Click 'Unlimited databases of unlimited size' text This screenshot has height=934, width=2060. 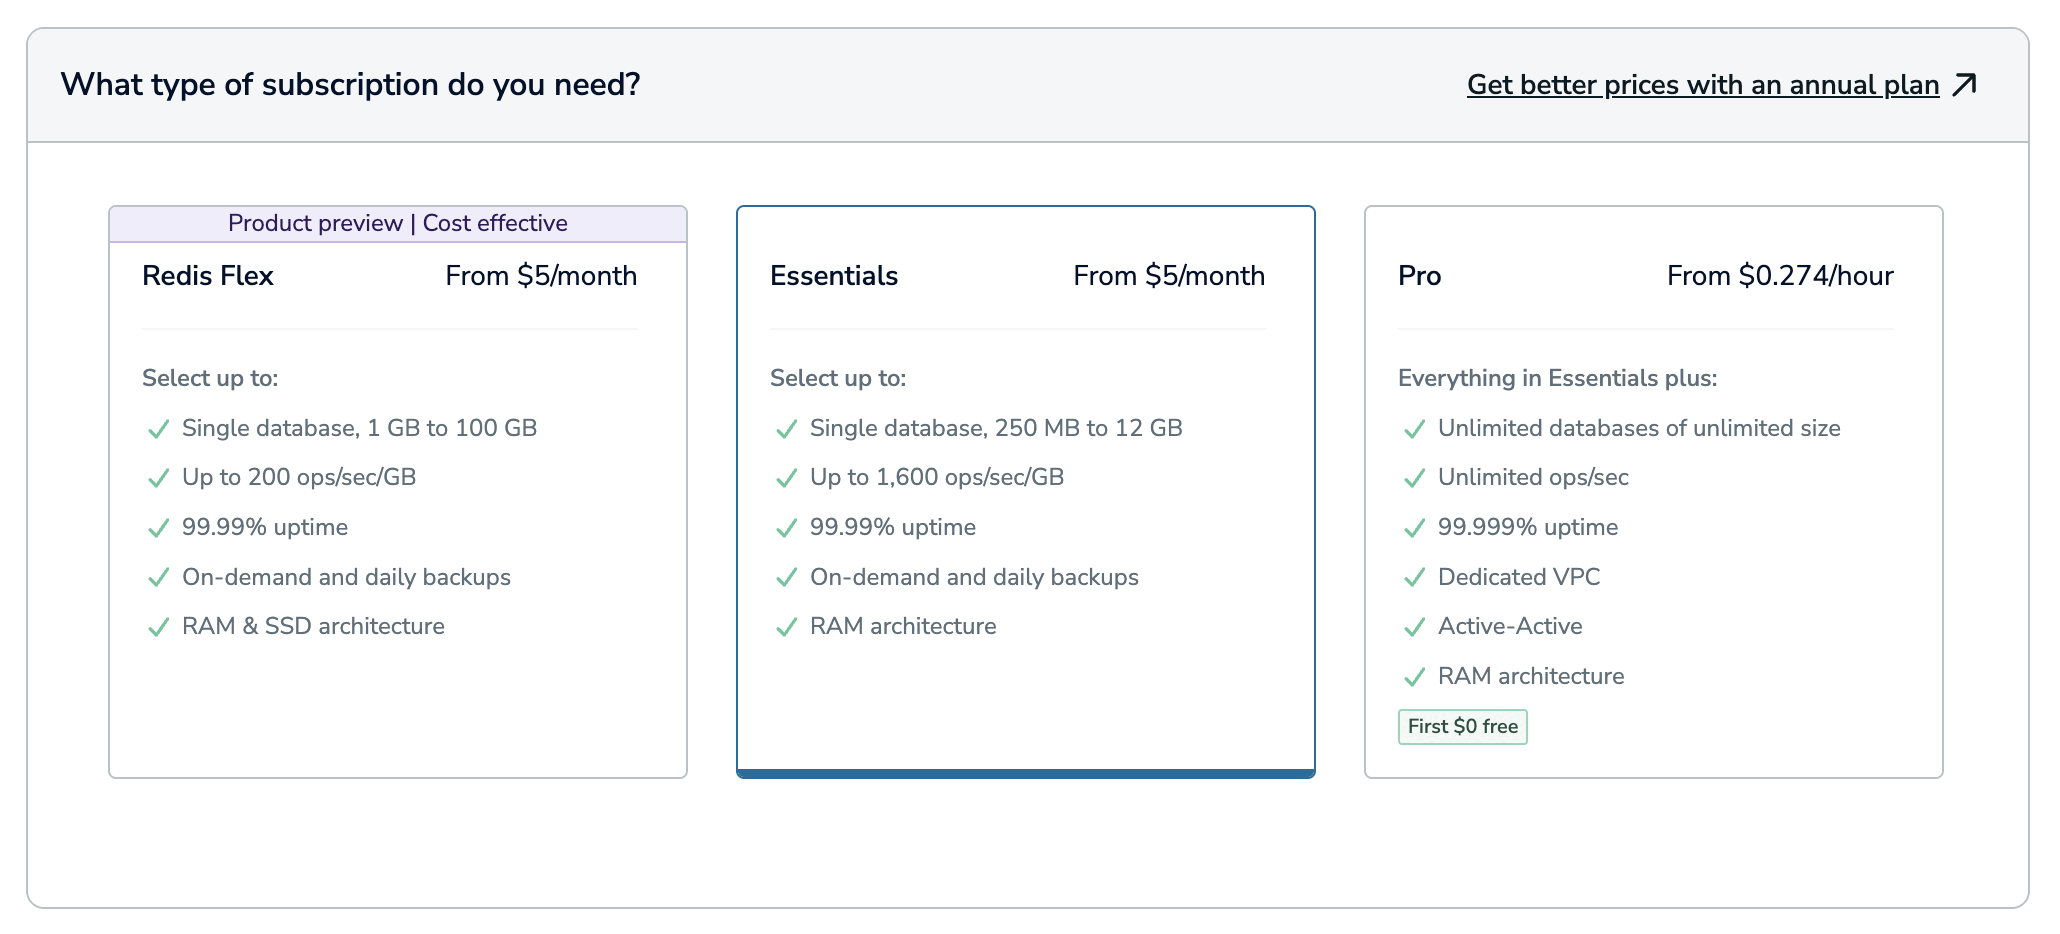tap(1639, 428)
